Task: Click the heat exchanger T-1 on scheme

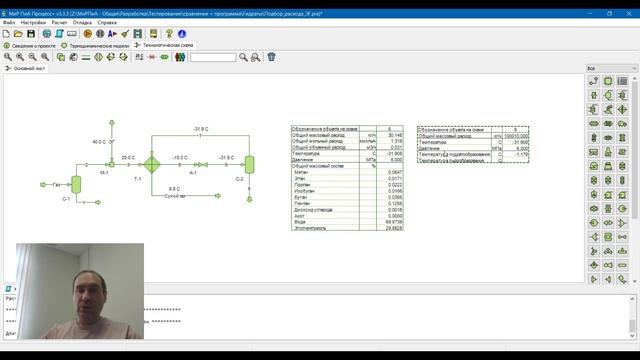Action: pyautogui.click(x=152, y=164)
